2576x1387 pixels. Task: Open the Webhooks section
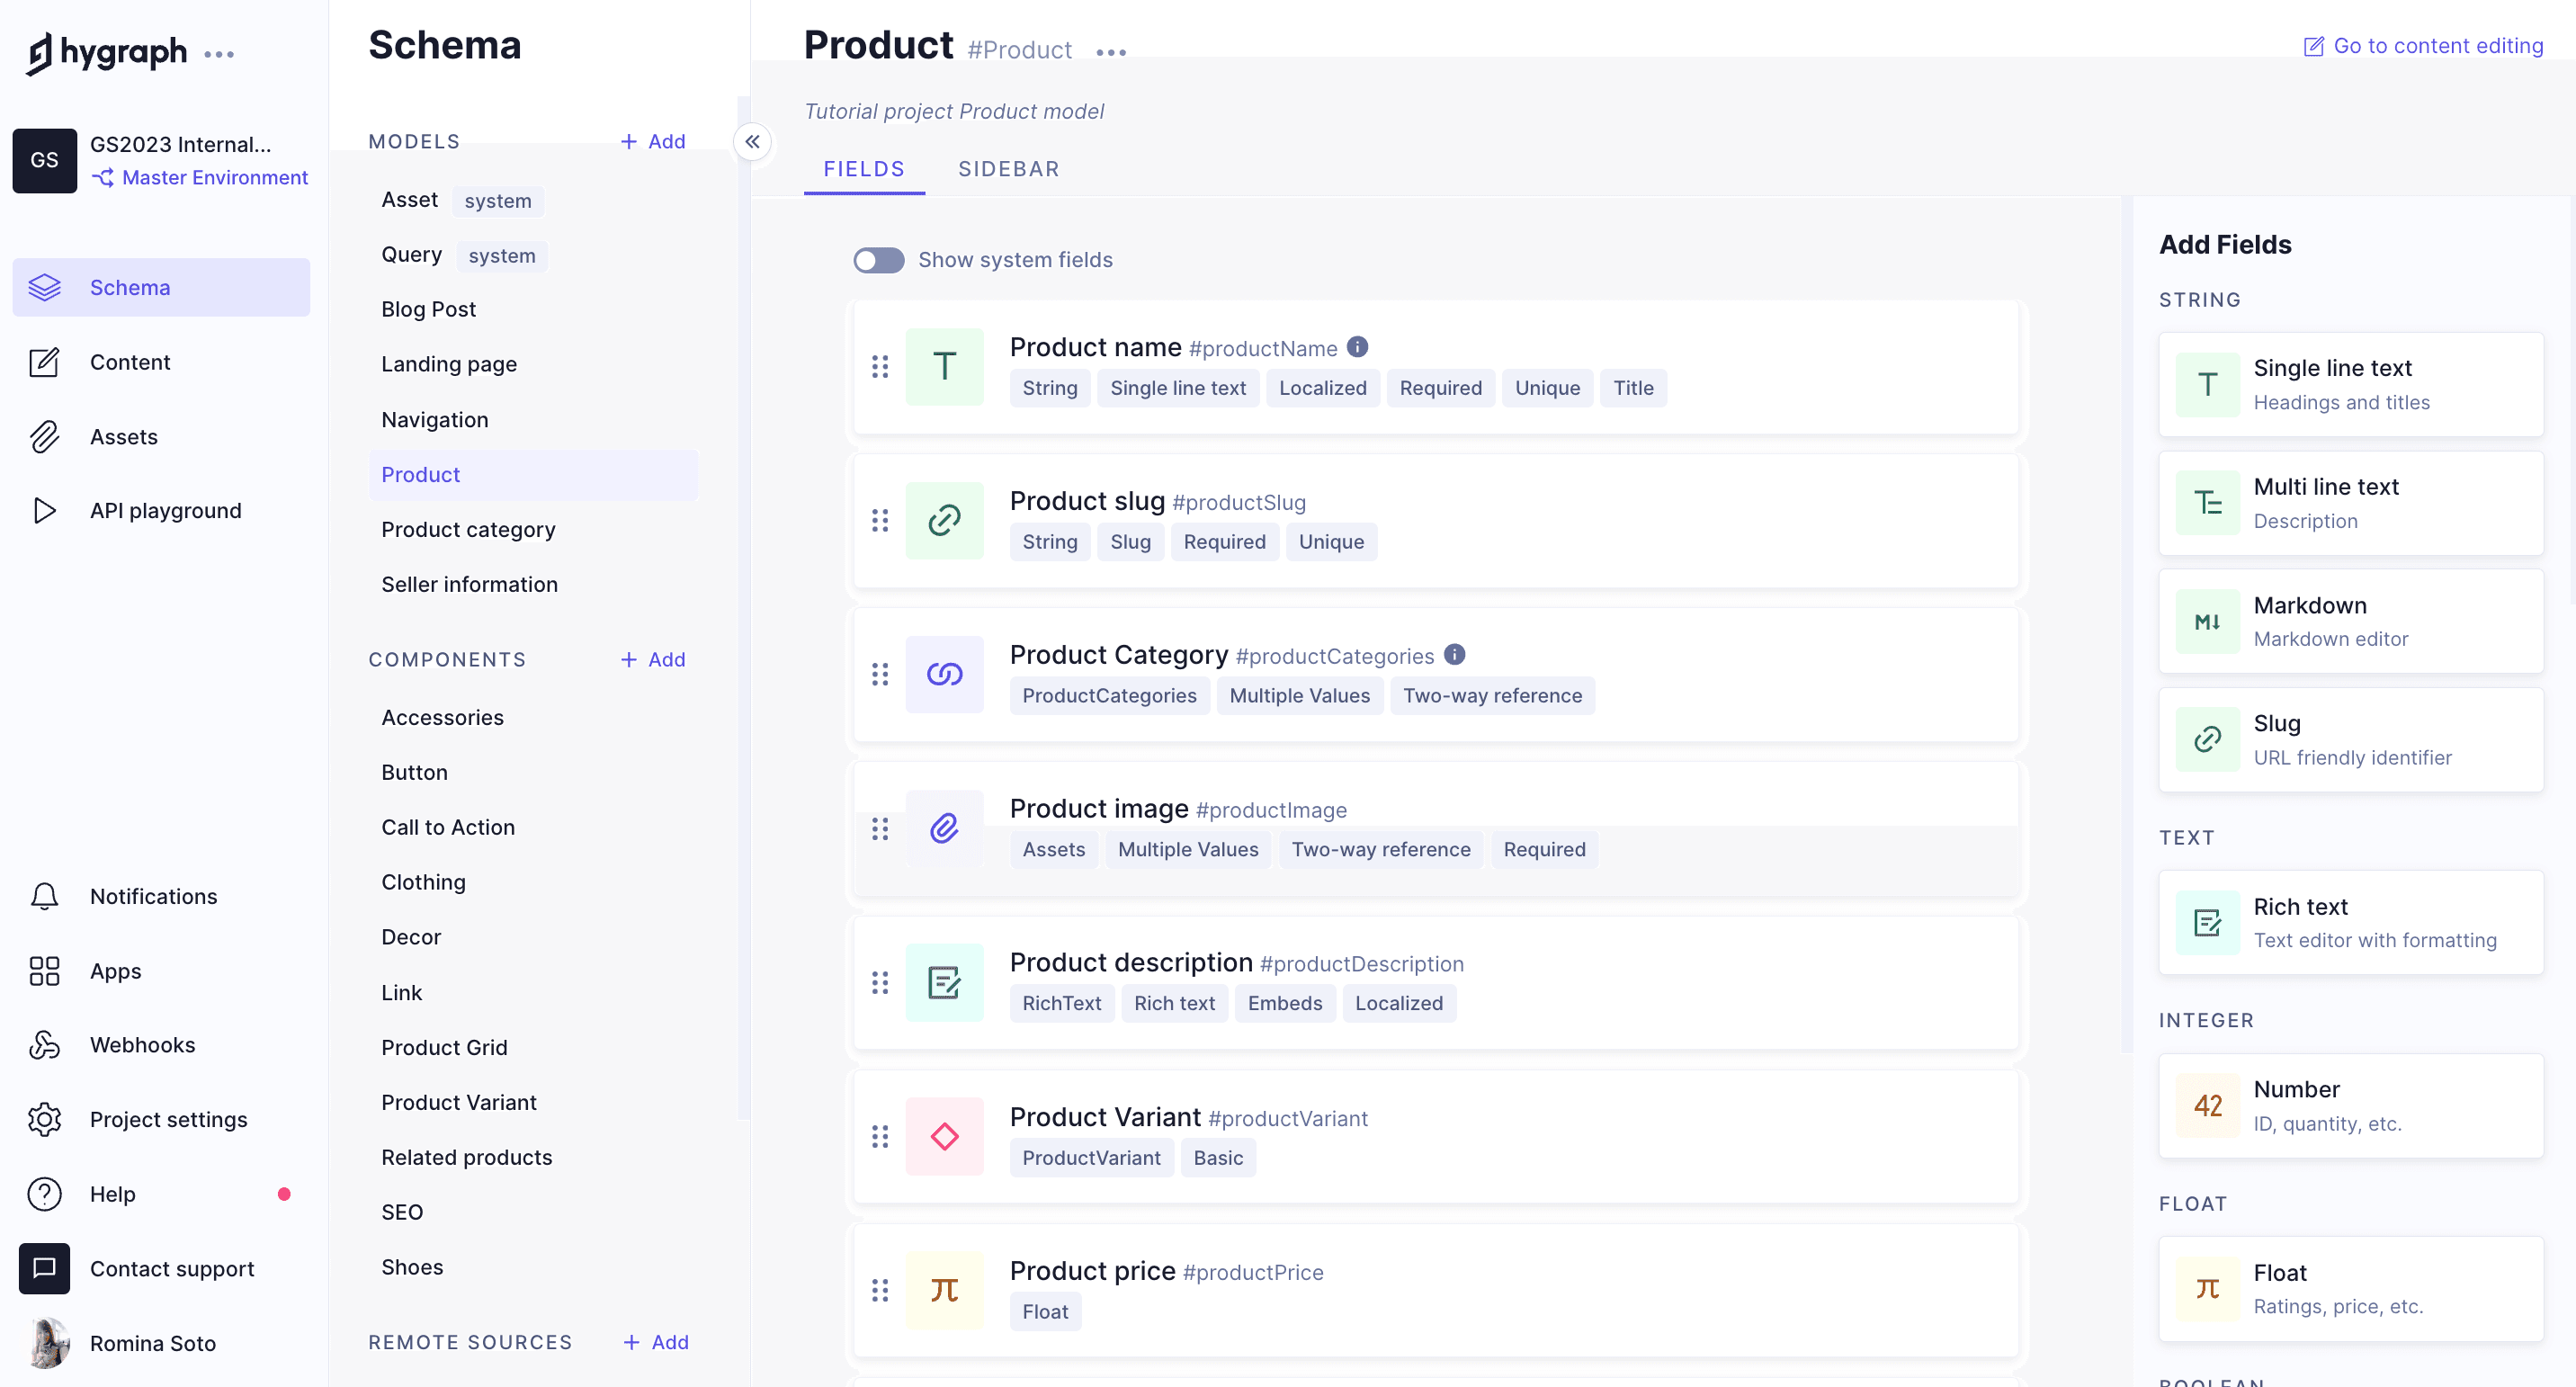pyautogui.click(x=142, y=1045)
